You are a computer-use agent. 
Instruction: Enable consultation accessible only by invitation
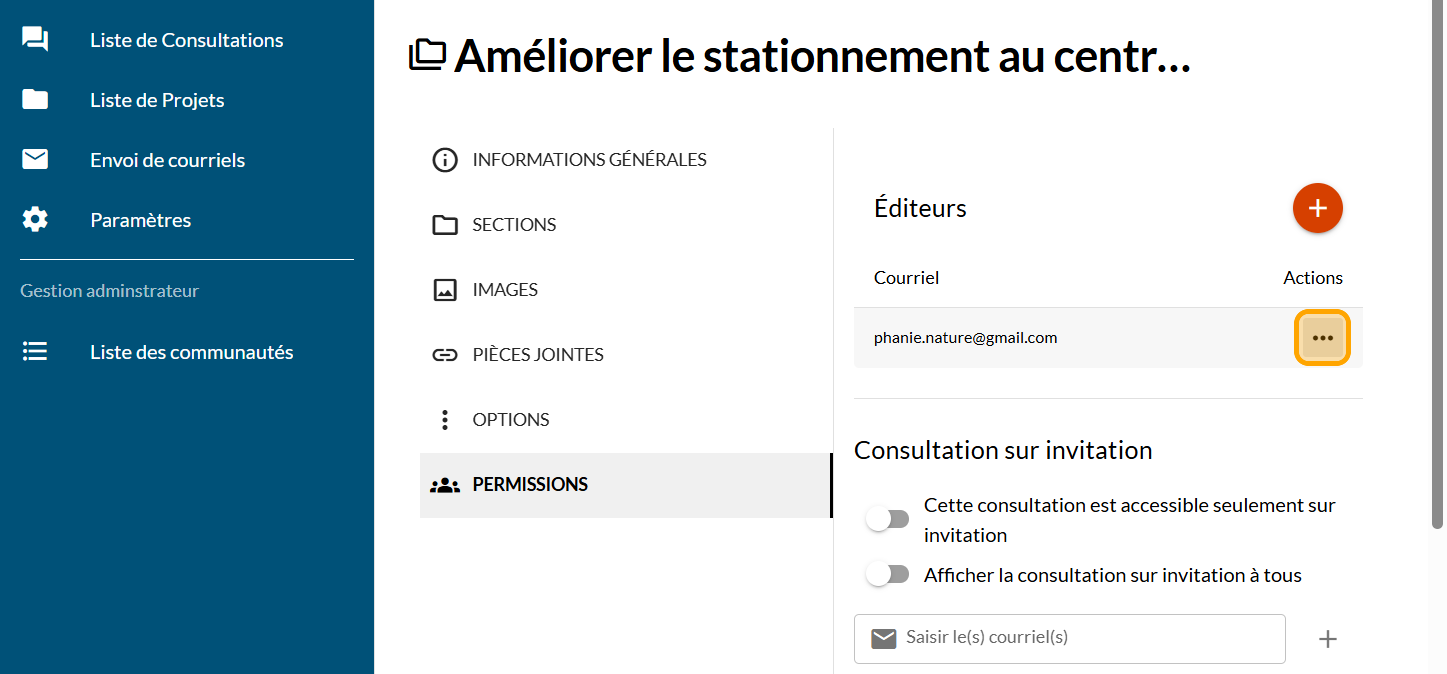pos(888,519)
